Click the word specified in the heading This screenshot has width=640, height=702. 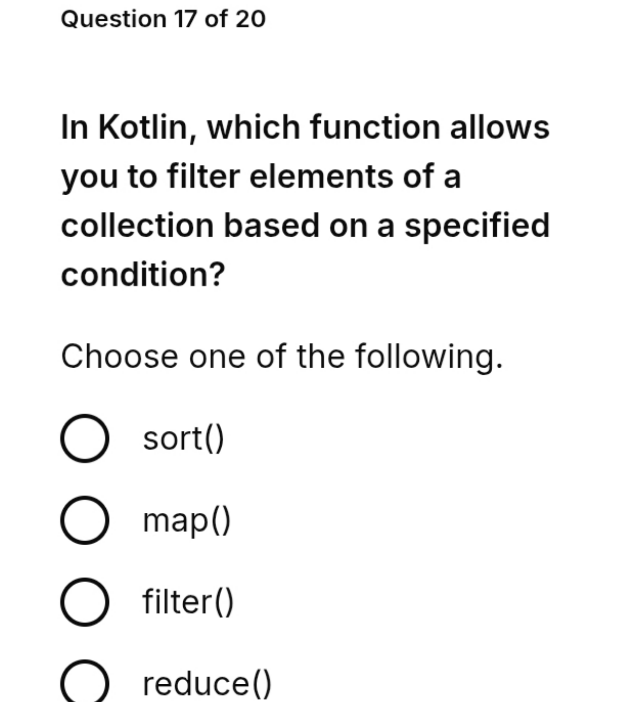tap(477, 227)
